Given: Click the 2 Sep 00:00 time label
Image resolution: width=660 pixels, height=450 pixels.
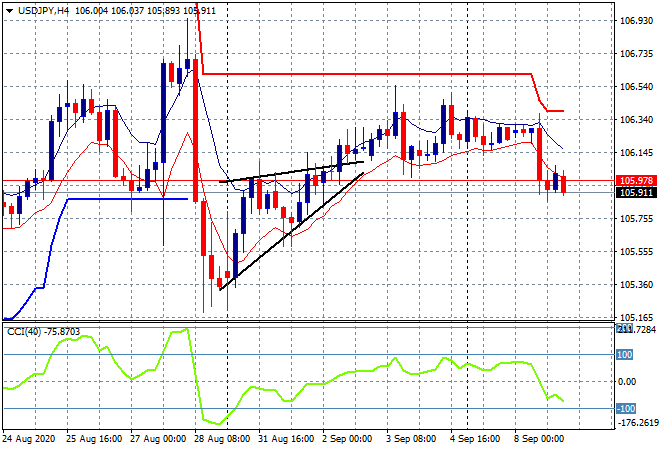Looking at the screenshot, I should tap(347, 439).
